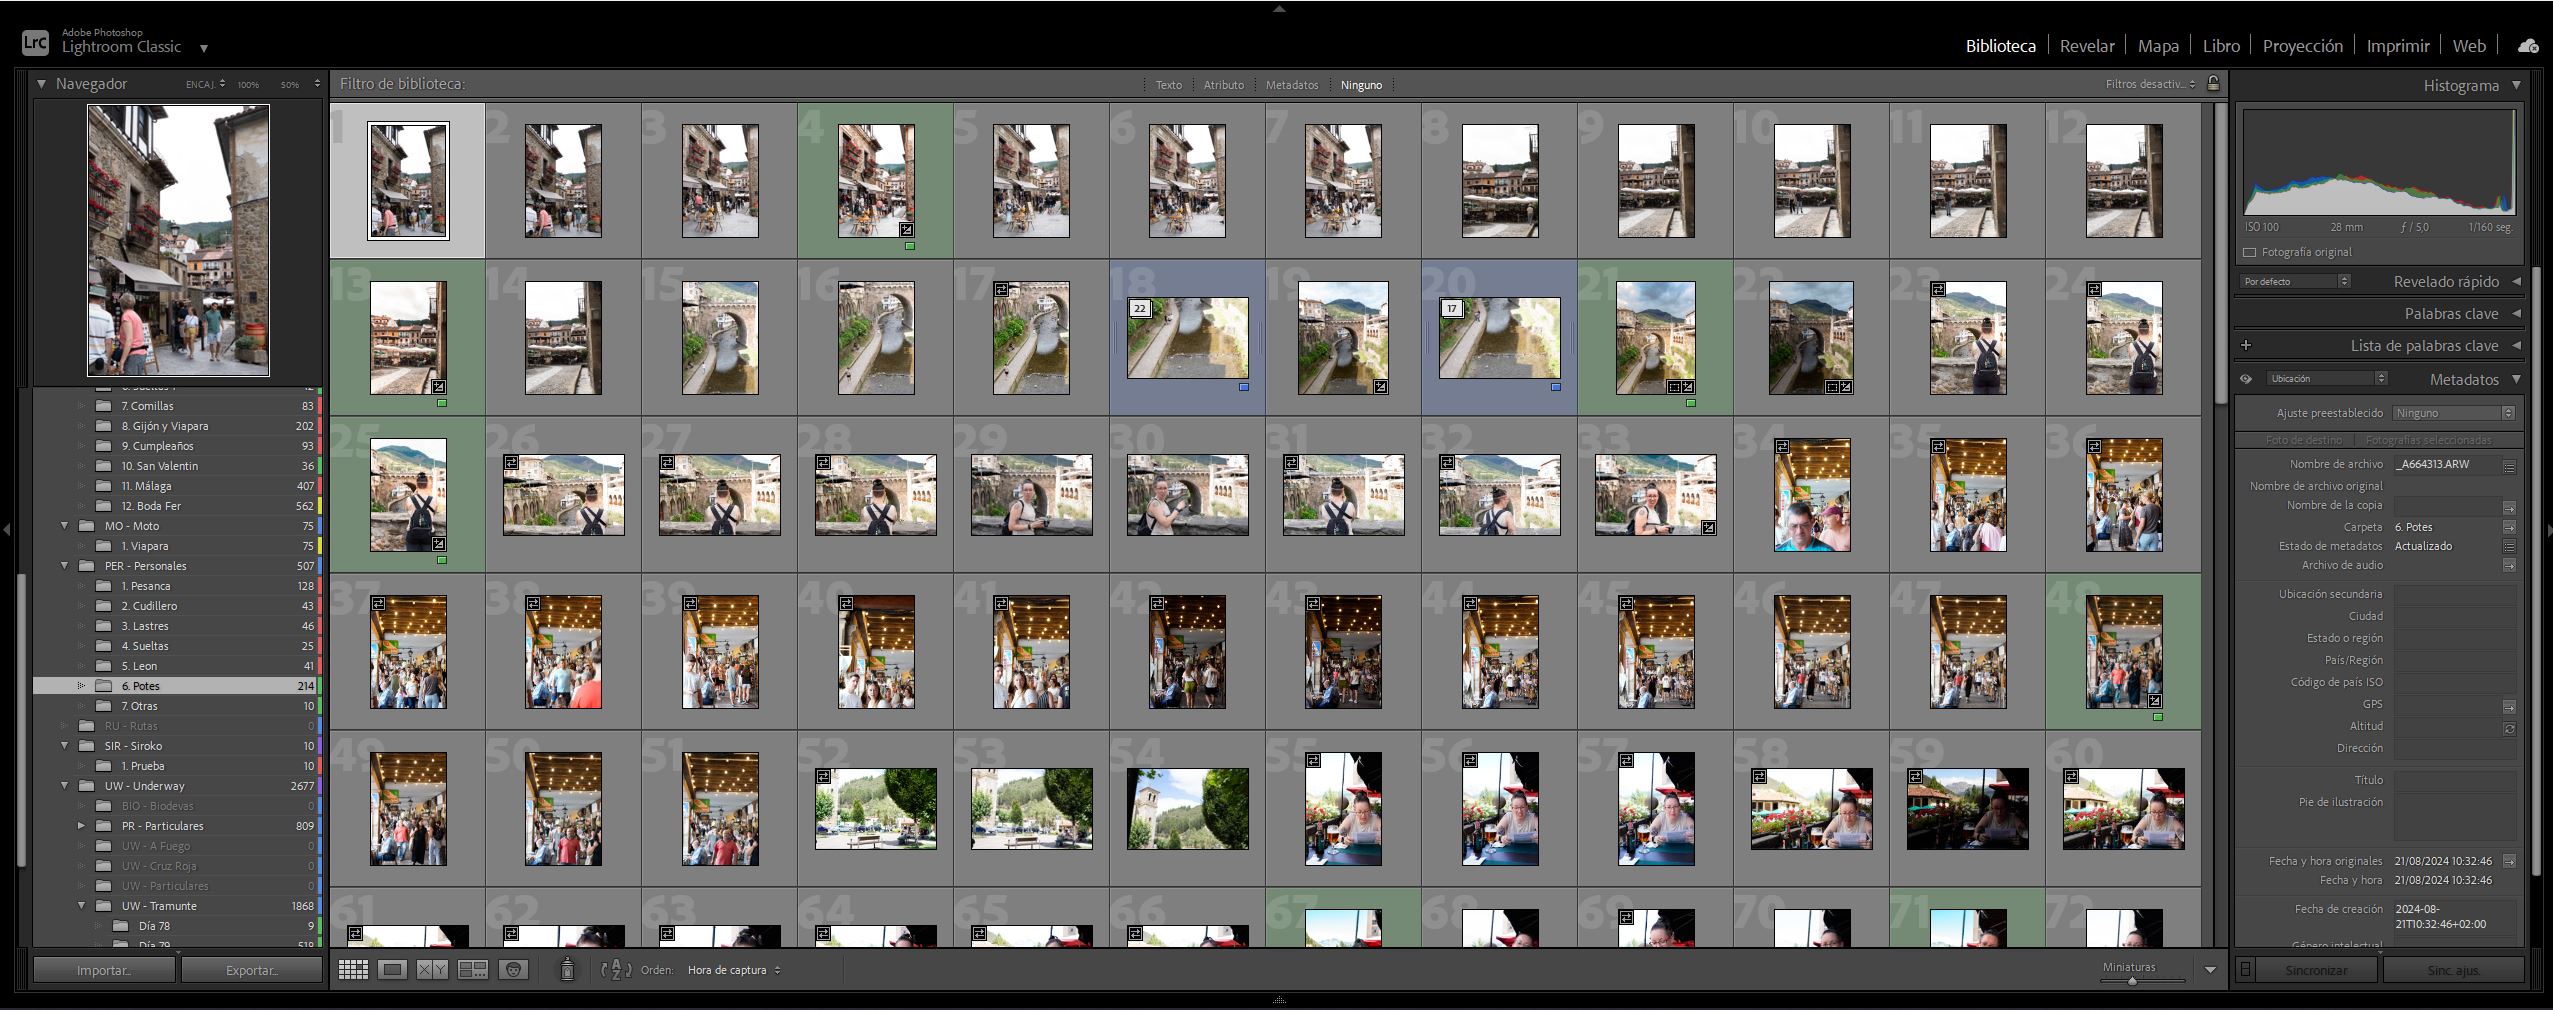The image size is (2553, 1010).
Task: Select the Painter spray can tool
Action: click(x=567, y=969)
